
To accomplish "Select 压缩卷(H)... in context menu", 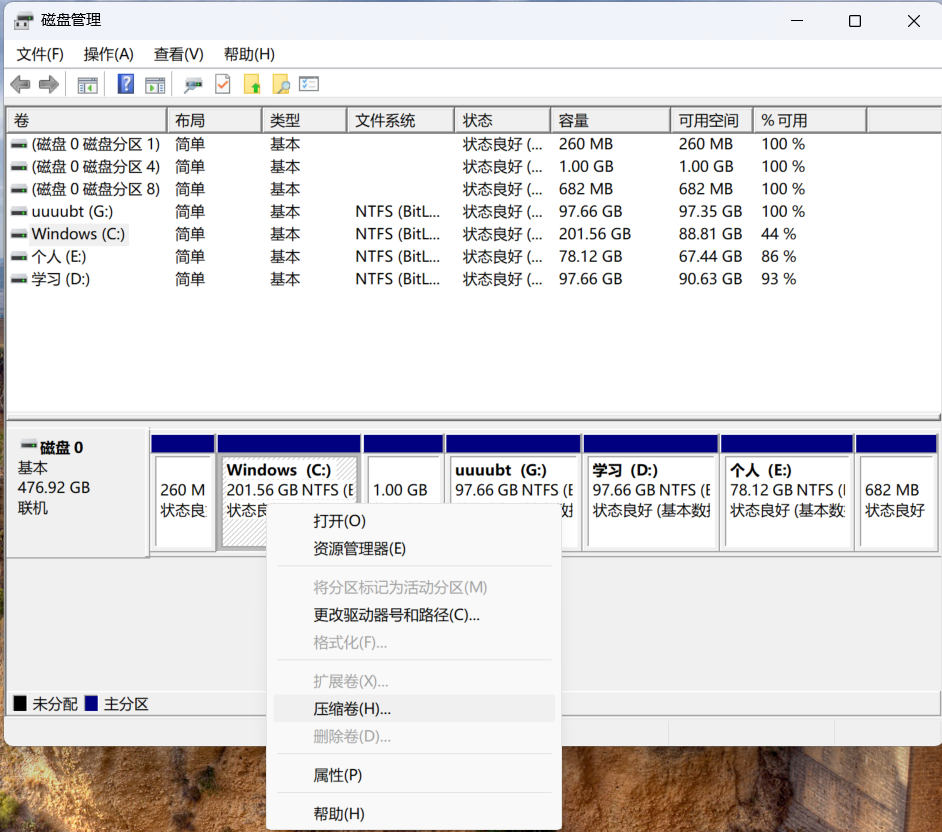I will pyautogui.click(x=413, y=709).
